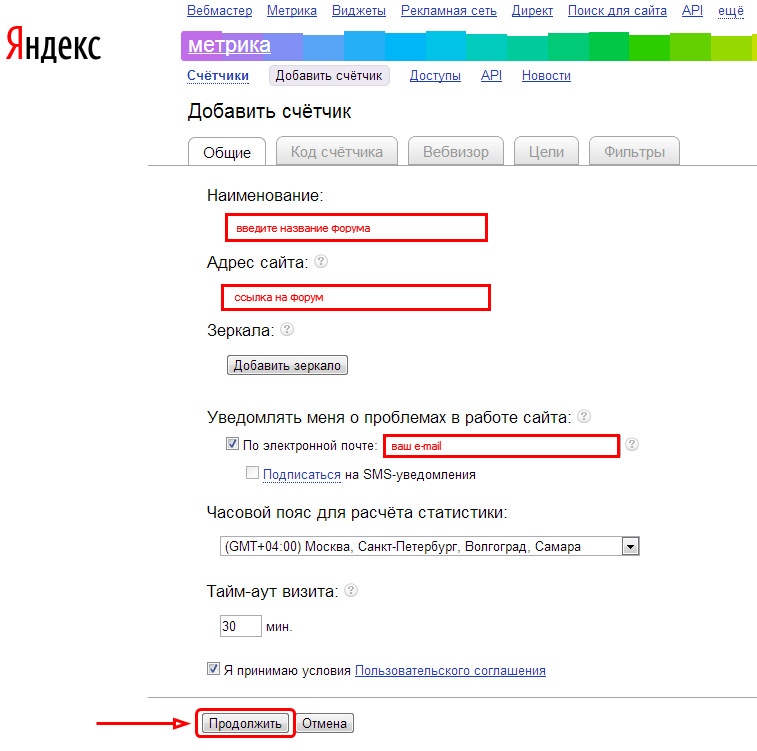The image size is (757, 751).
Task: Open the help icon next to Зеркала
Action: point(287,330)
